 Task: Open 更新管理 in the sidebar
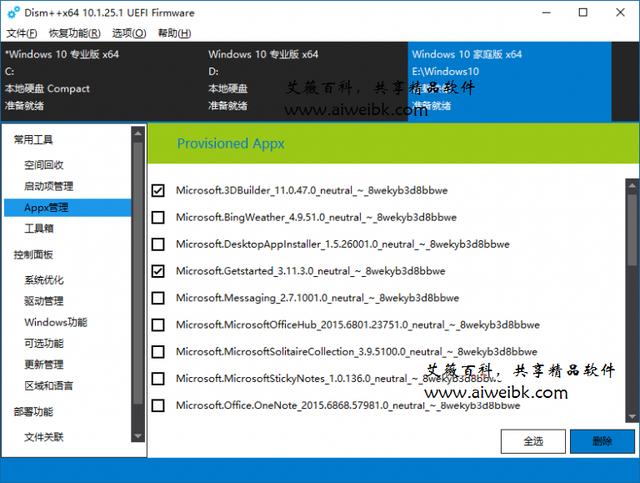(44, 365)
